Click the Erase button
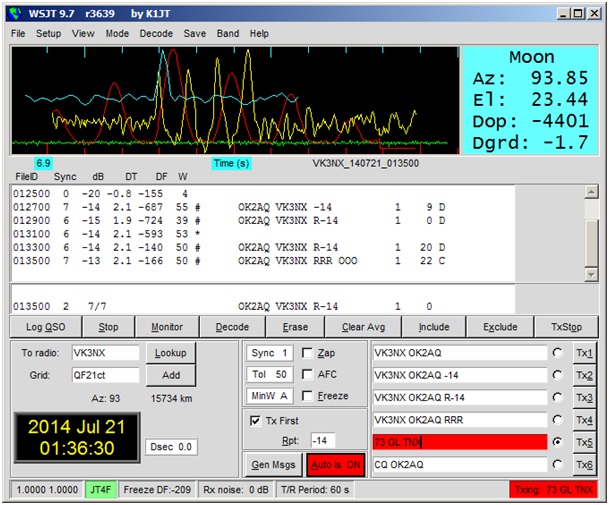This screenshot has width=609, height=505. click(295, 327)
